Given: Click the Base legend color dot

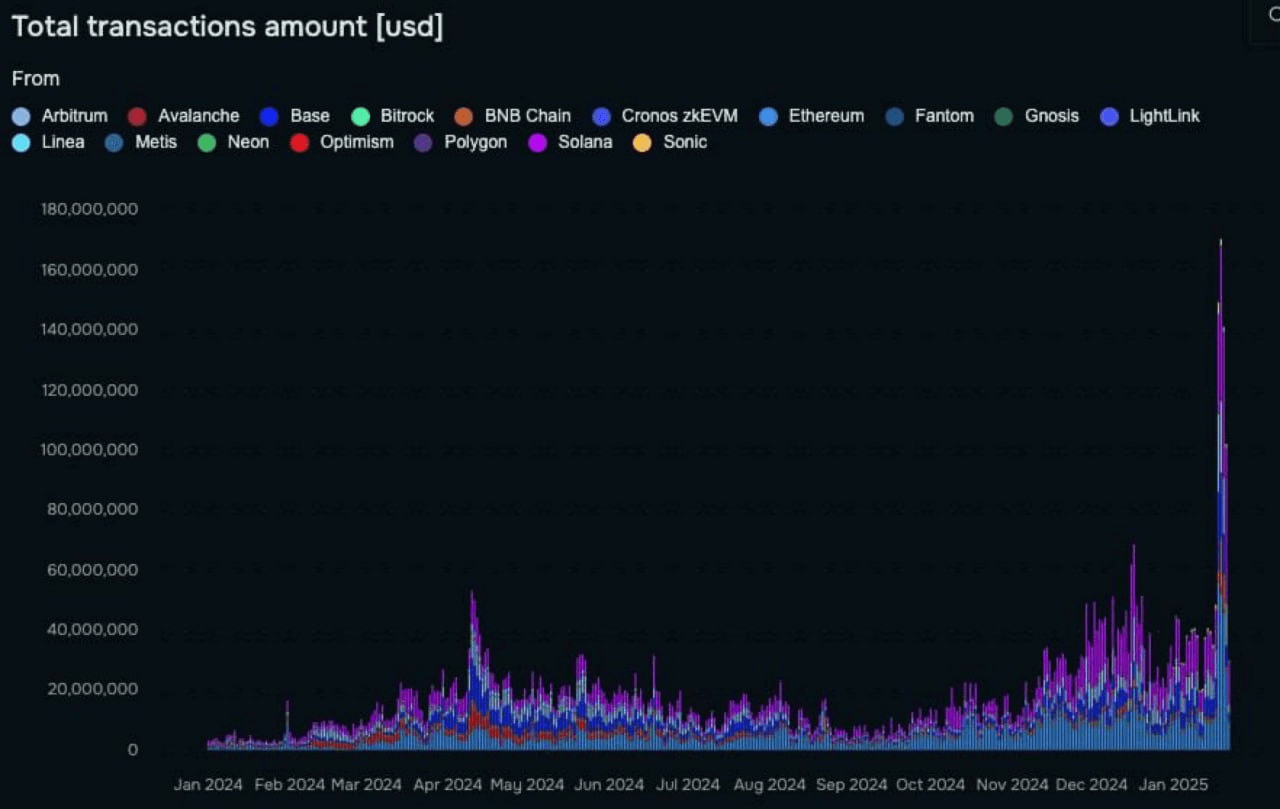Looking at the screenshot, I should pyautogui.click(x=269, y=116).
